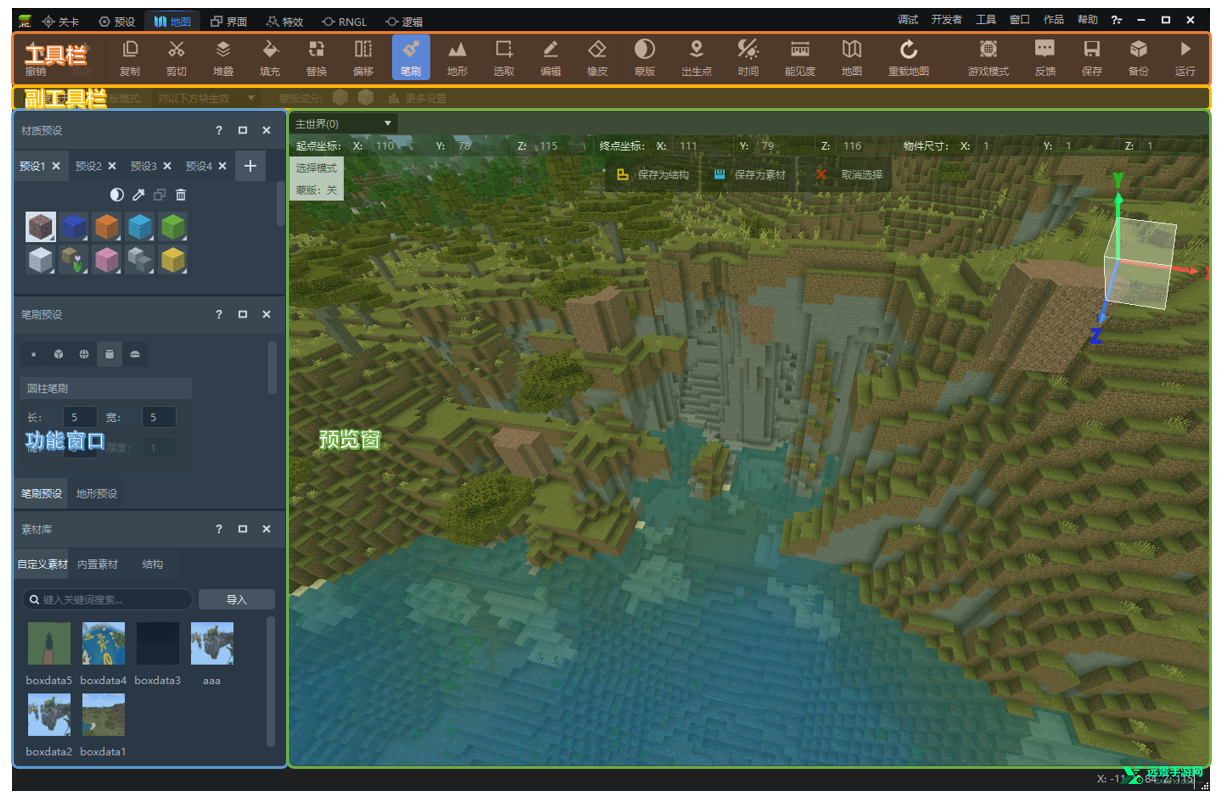
Task: Pick the eyedropper icon in 材质预设 panel
Action: (x=139, y=194)
